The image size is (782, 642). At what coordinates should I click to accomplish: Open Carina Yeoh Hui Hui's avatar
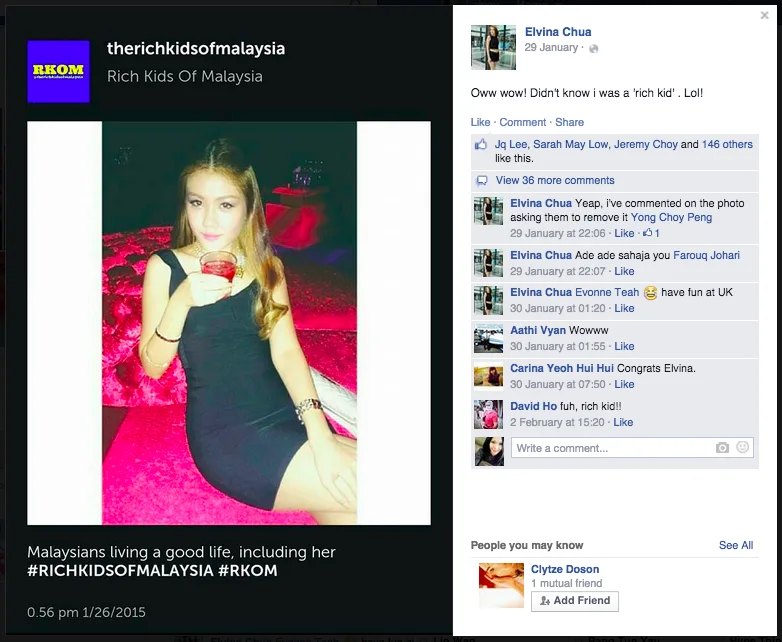coord(488,376)
